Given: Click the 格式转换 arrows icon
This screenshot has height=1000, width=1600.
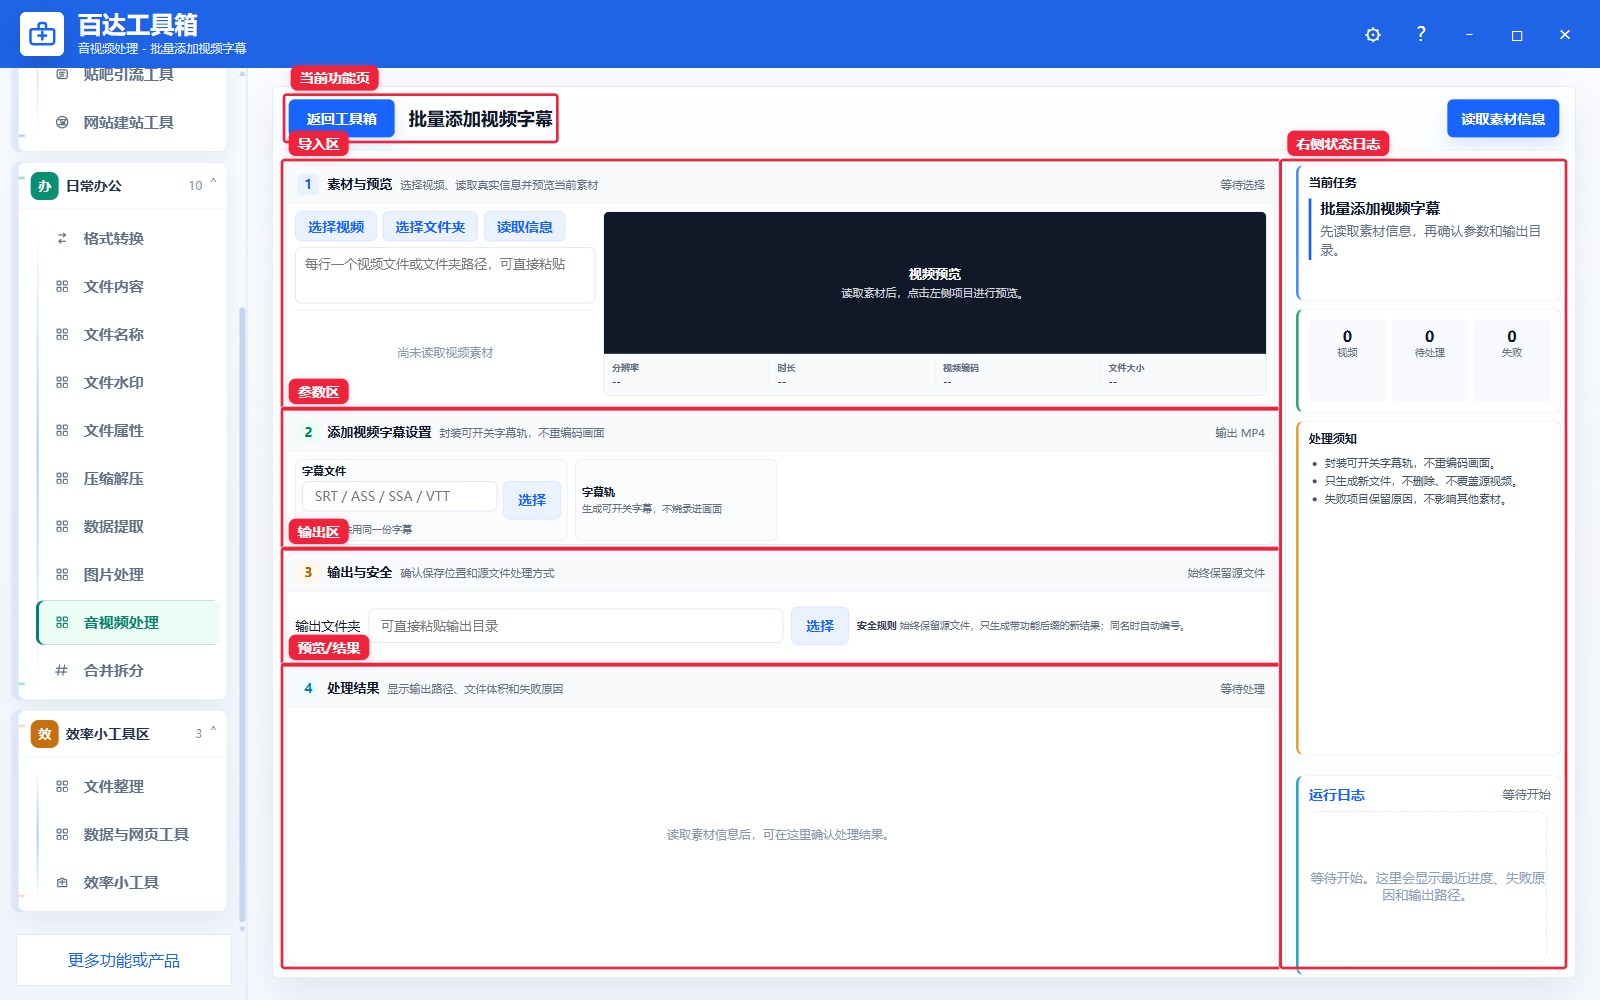Looking at the screenshot, I should pyautogui.click(x=62, y=238).
